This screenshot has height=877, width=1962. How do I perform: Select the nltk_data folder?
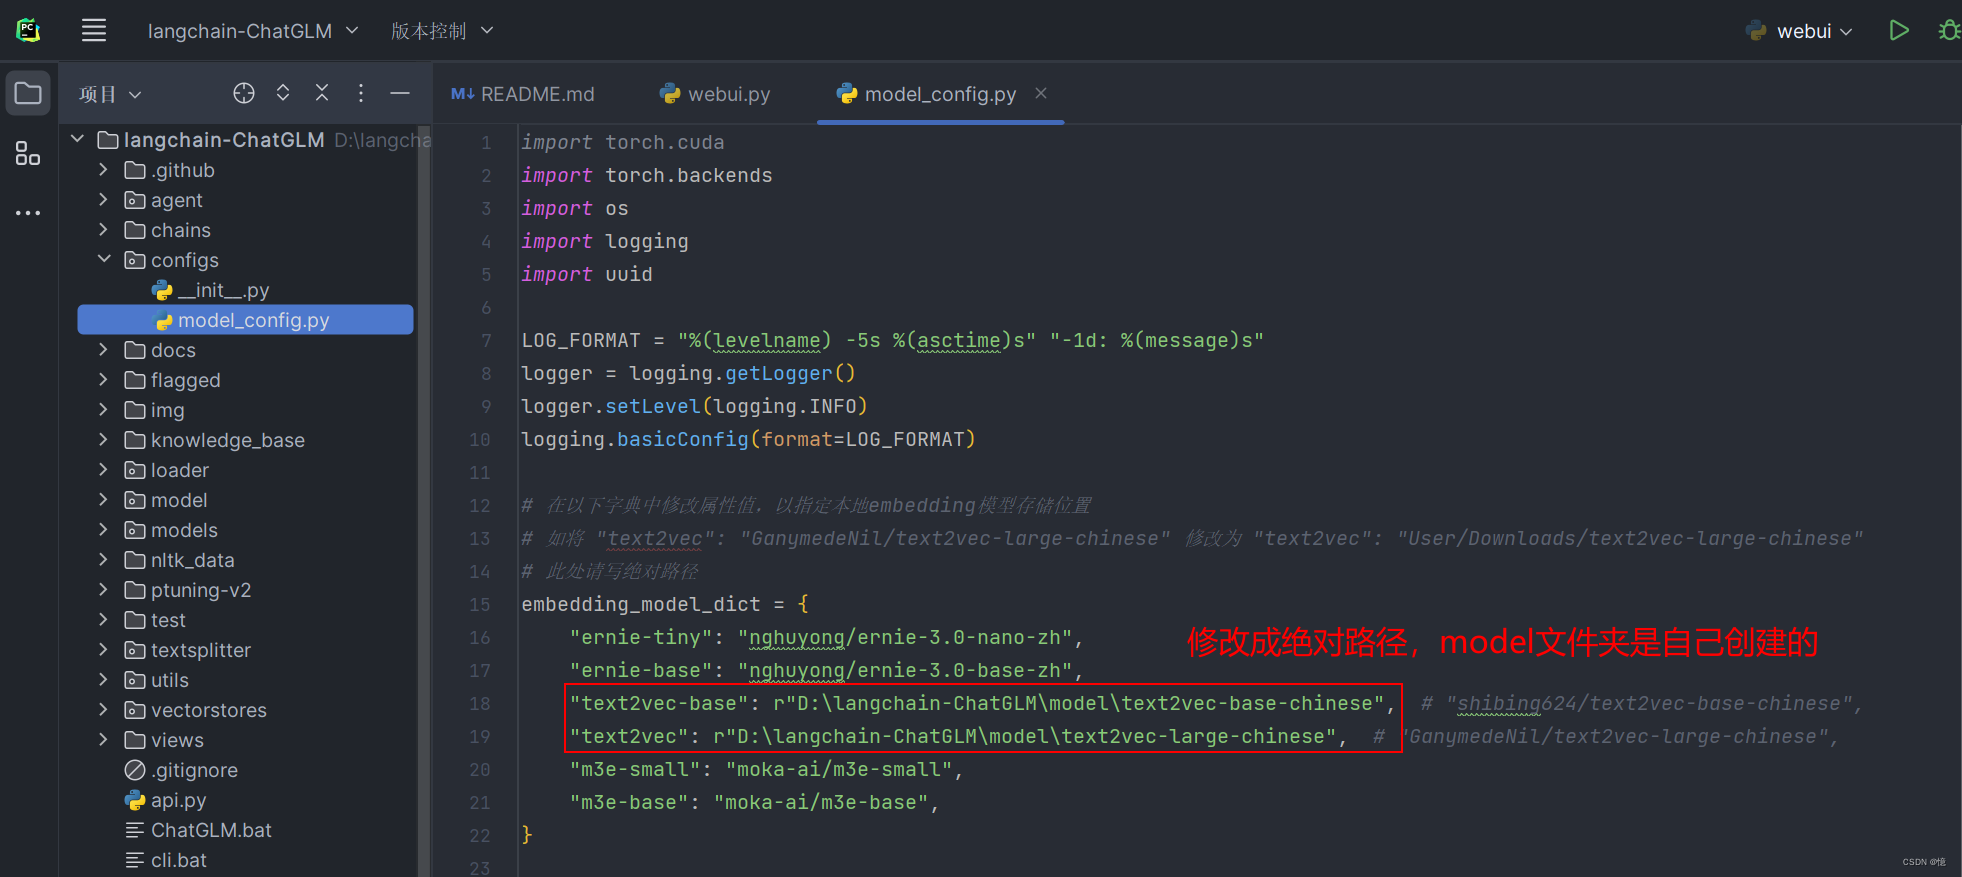pos(179,560)
